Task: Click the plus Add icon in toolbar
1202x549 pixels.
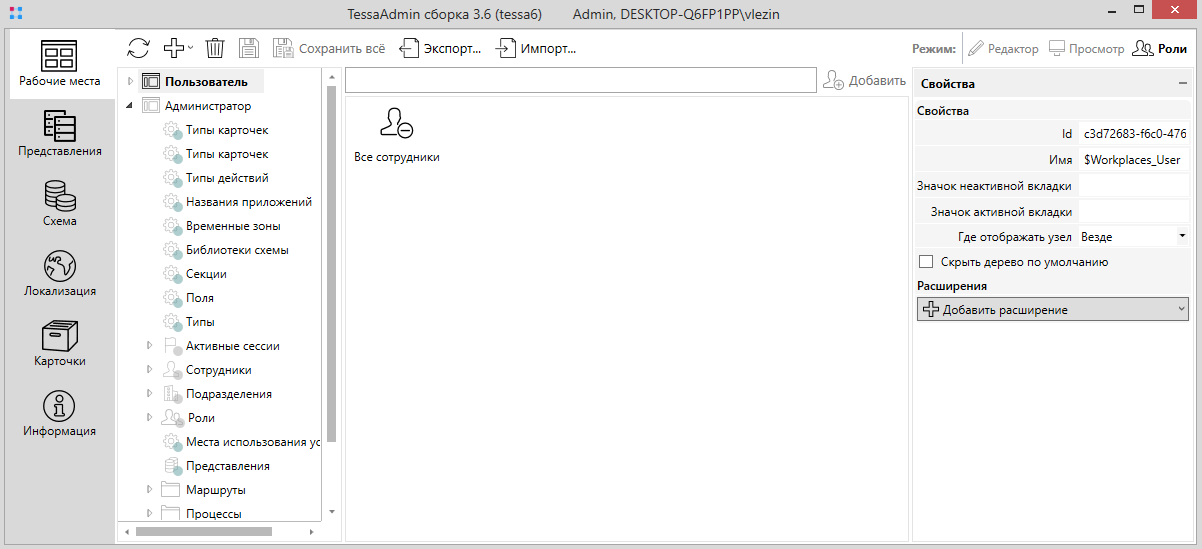Action: click(174, 48)
